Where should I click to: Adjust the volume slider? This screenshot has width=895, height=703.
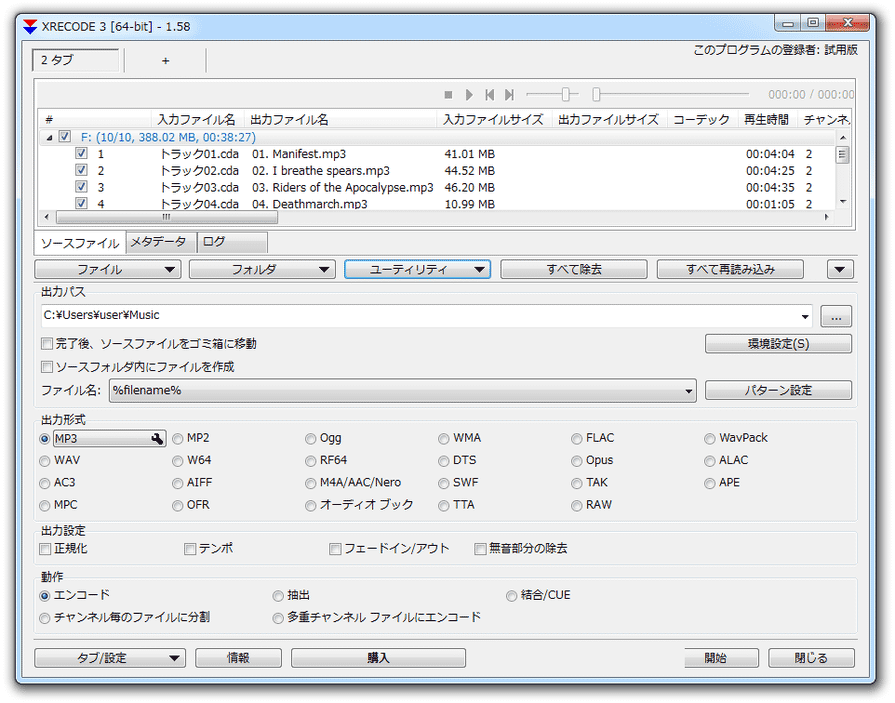pyautogui.click(x=565, y=94)
